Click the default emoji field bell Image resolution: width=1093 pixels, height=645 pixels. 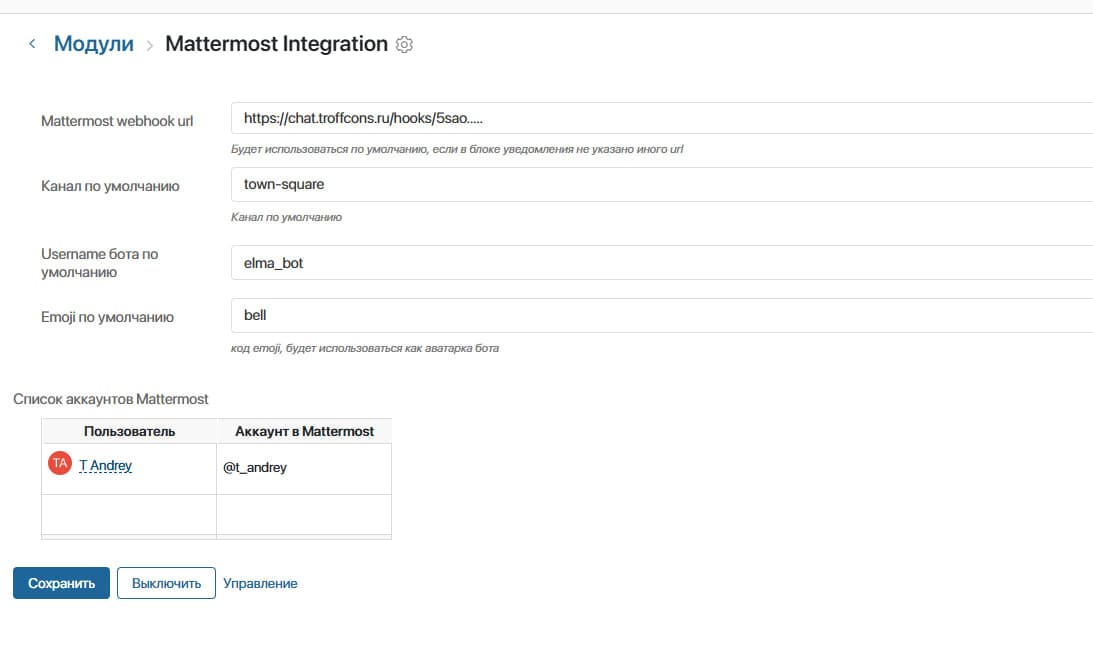click(x=660, y=315)
